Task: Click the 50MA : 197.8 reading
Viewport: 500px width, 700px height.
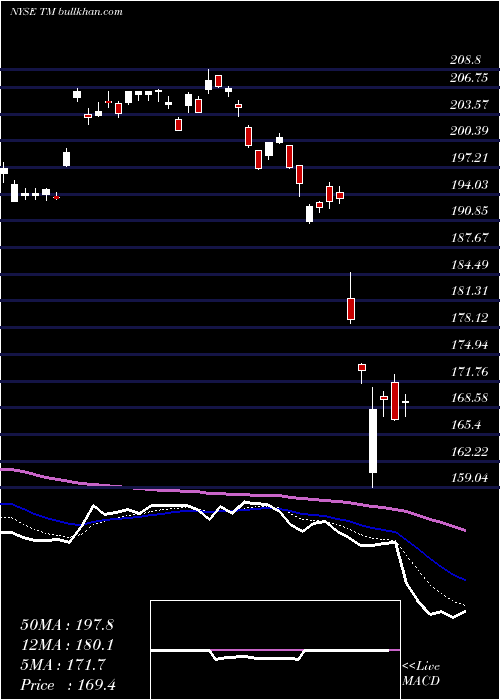Action: [x=67, y=625]
